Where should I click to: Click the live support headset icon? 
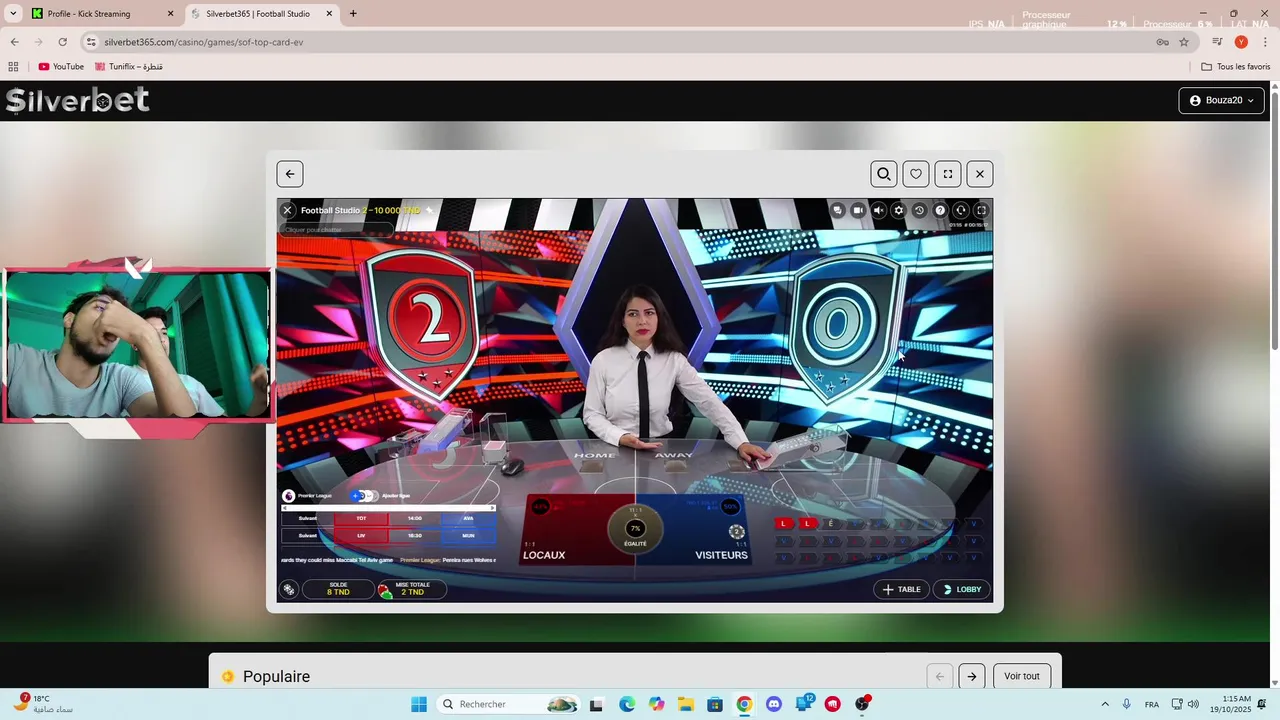tap(961, 210)
